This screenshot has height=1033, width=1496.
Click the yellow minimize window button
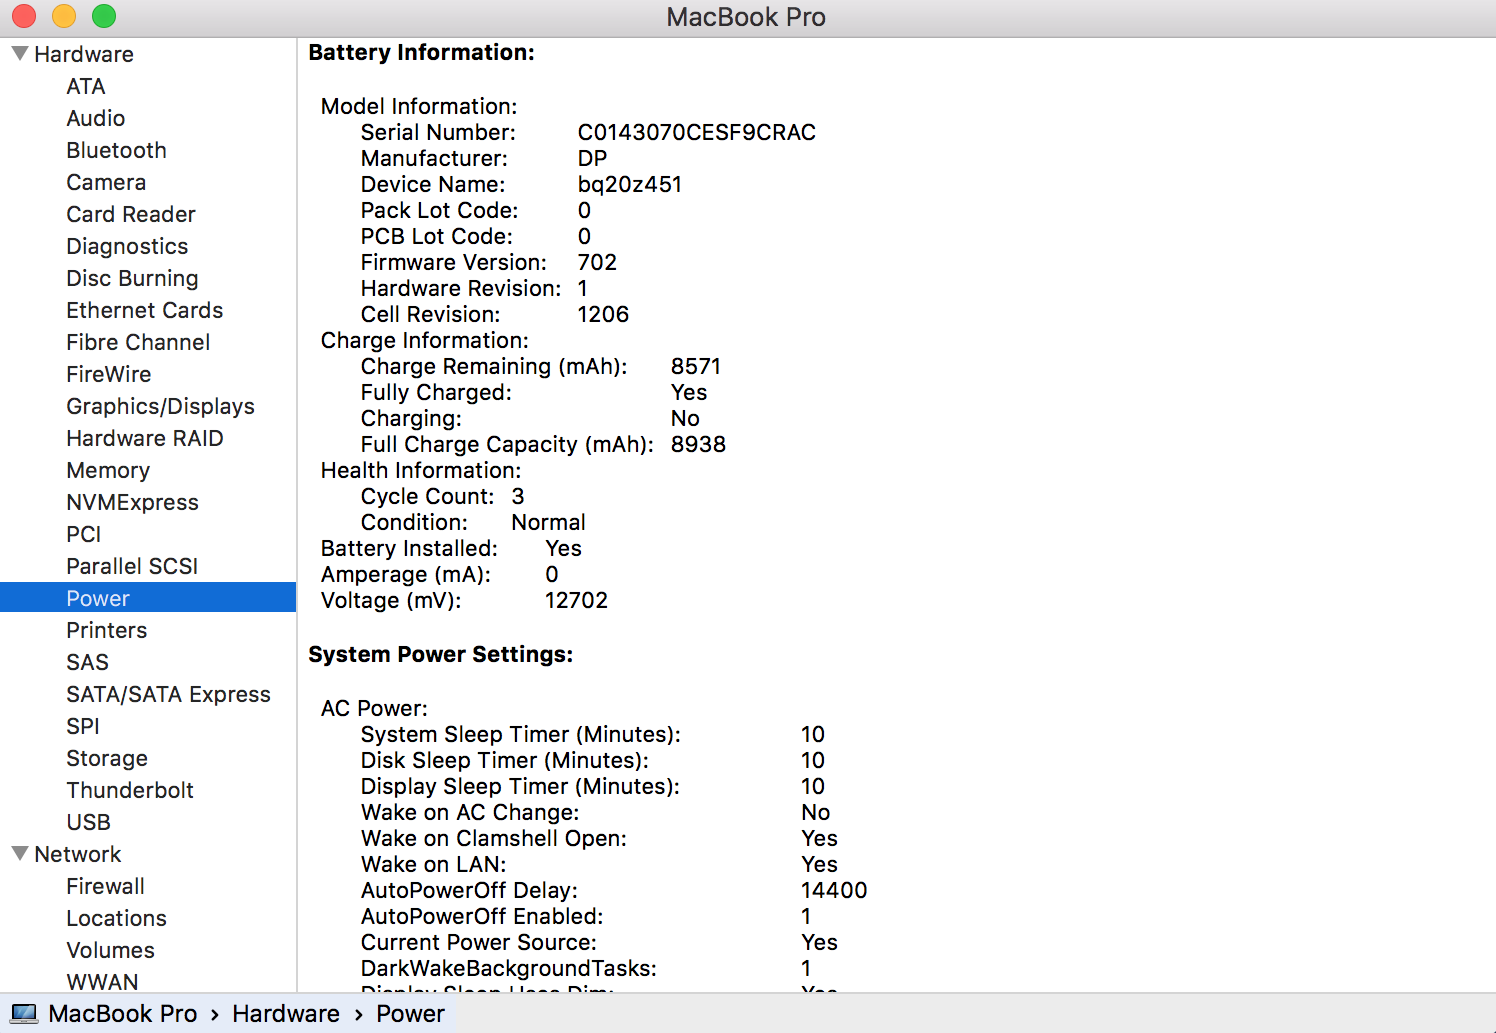tap(64, 16)
